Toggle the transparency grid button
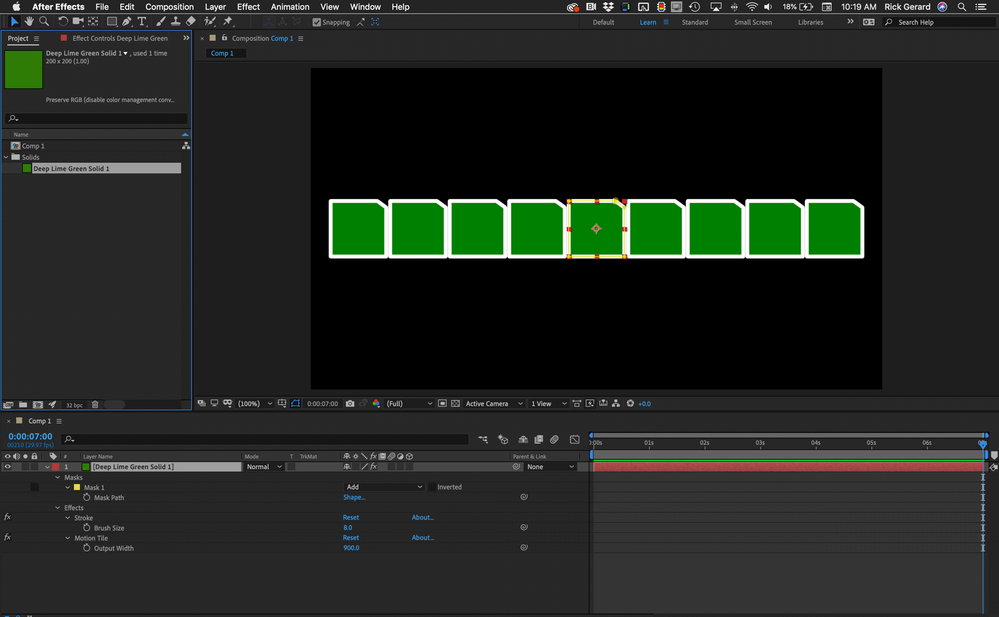The image size is (999, 617). click(456, 403)
